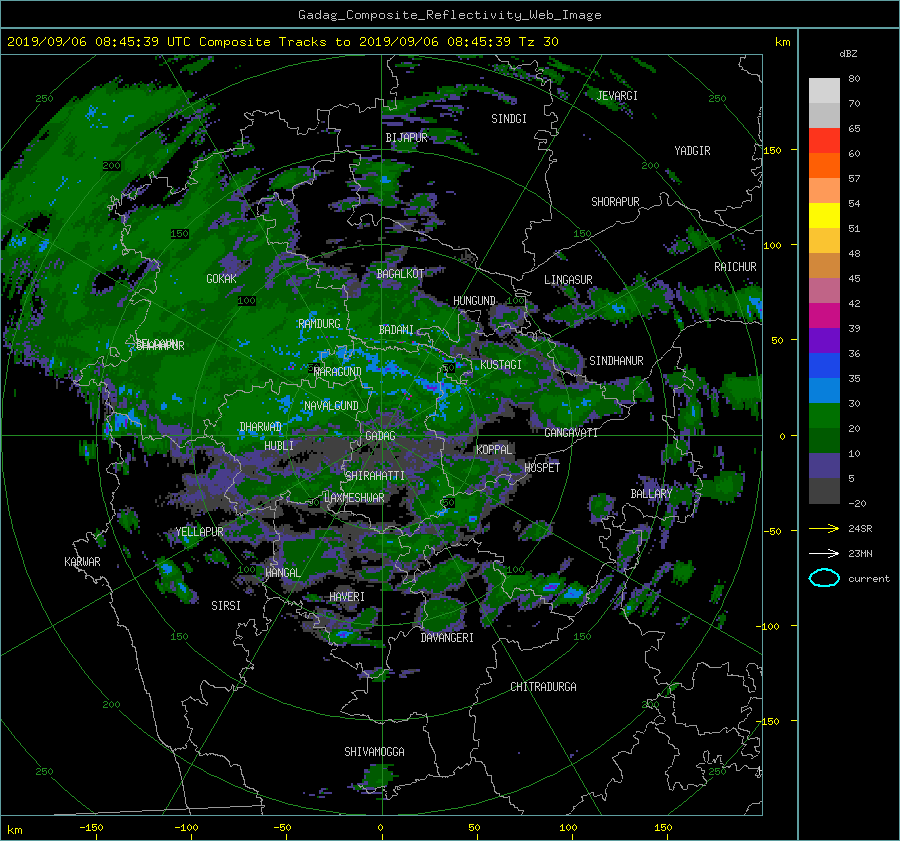The height and width of the screenshot is (841, 900).
Task: Click the BIJAPUR city label
Action: coord(406,138)
